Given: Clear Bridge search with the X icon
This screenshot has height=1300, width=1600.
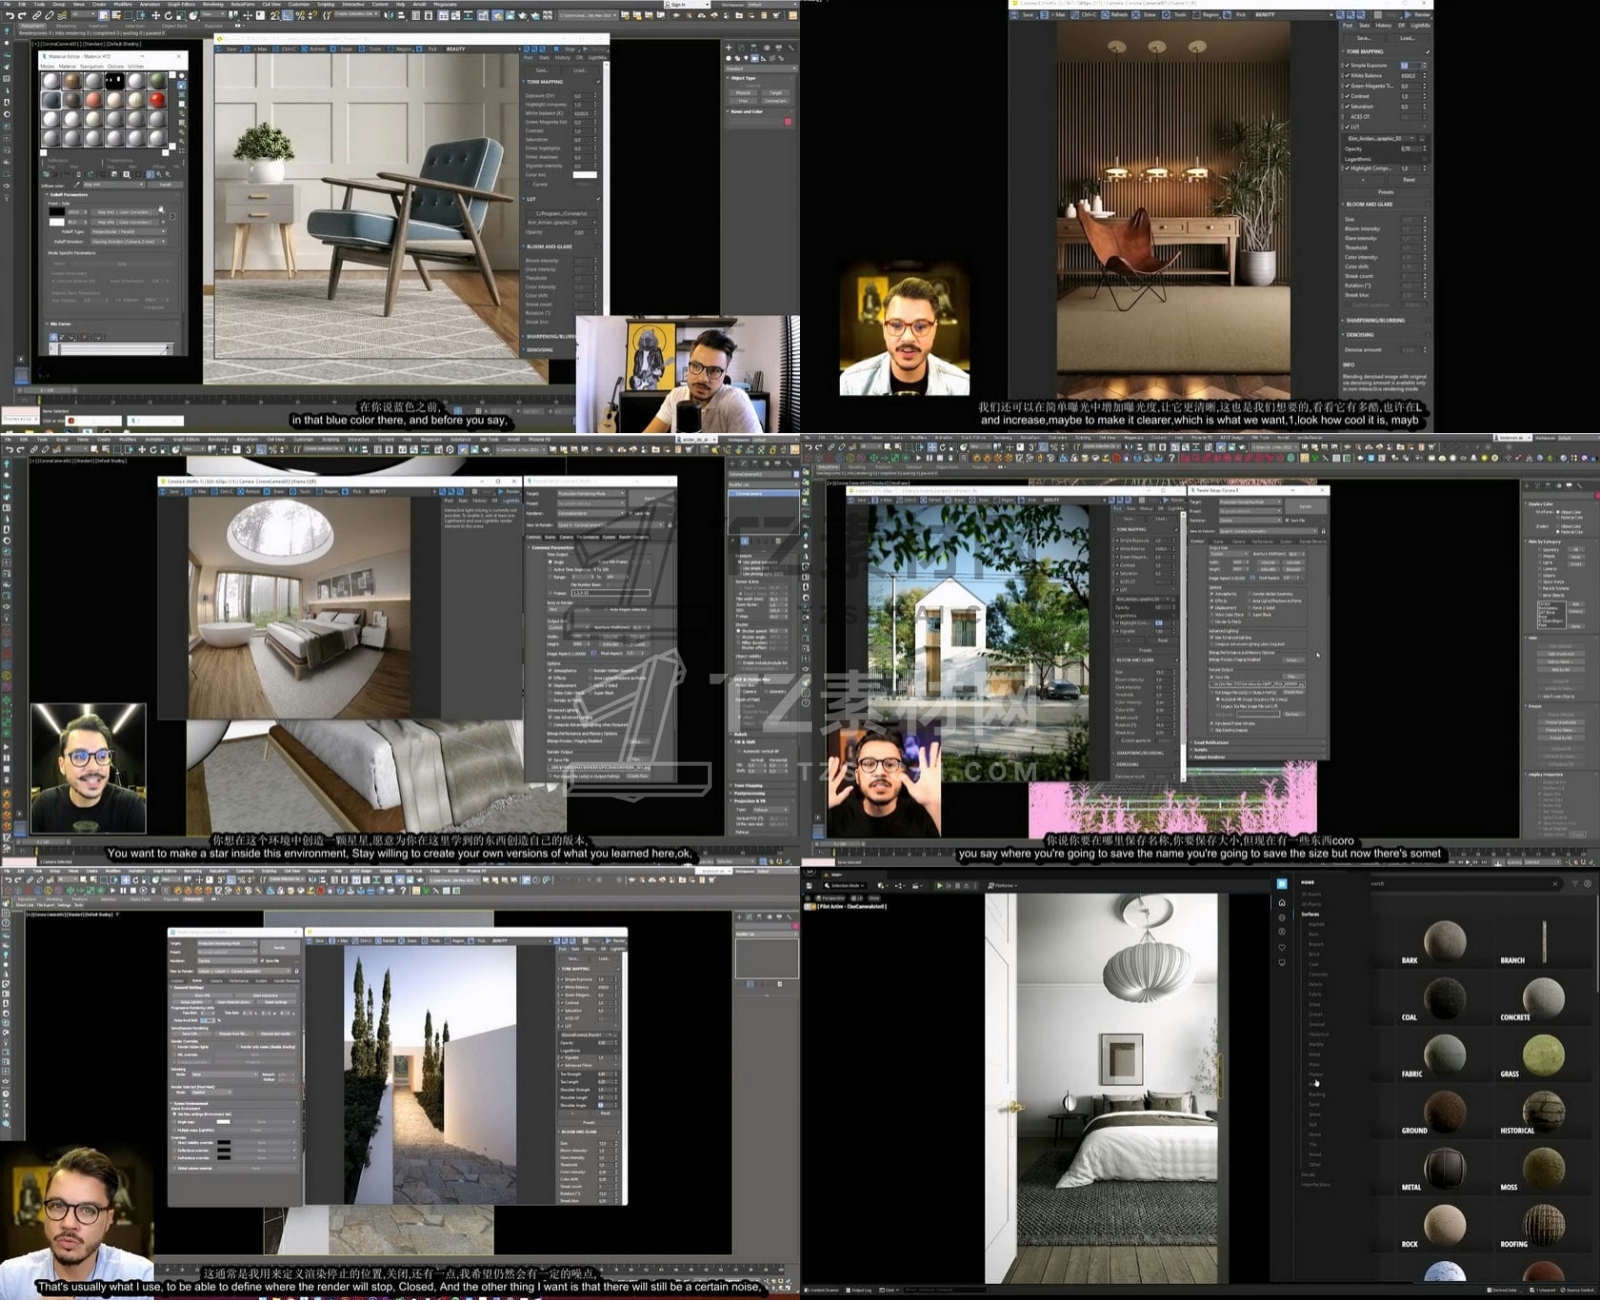Looking at the screenshot, I should 1555,884.
